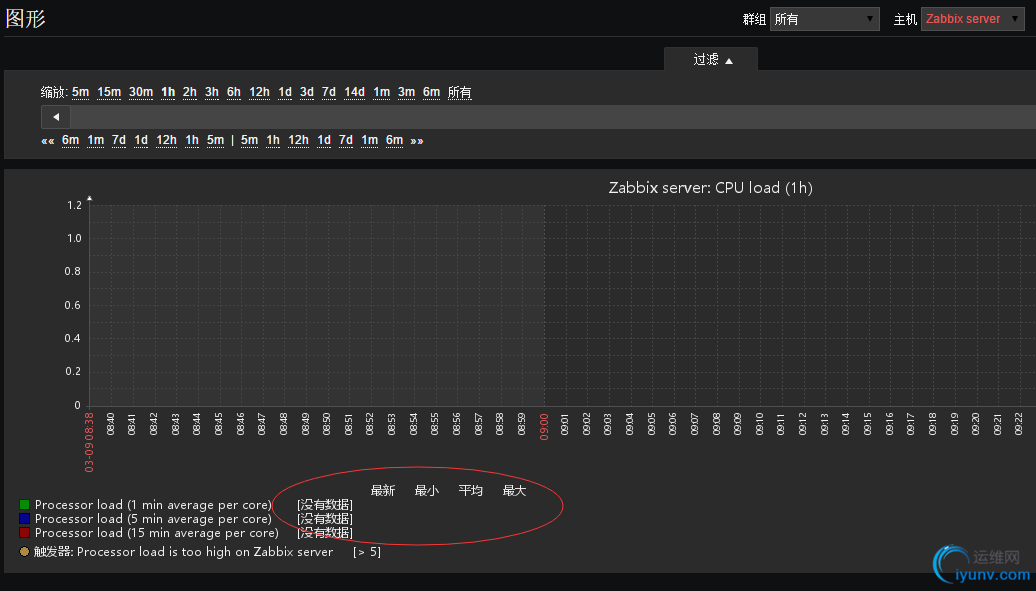Image resolution: width=1036 pixels, height=591 pixels.
Task: Choose the 14d zoom period
Action: coord(354,92)
